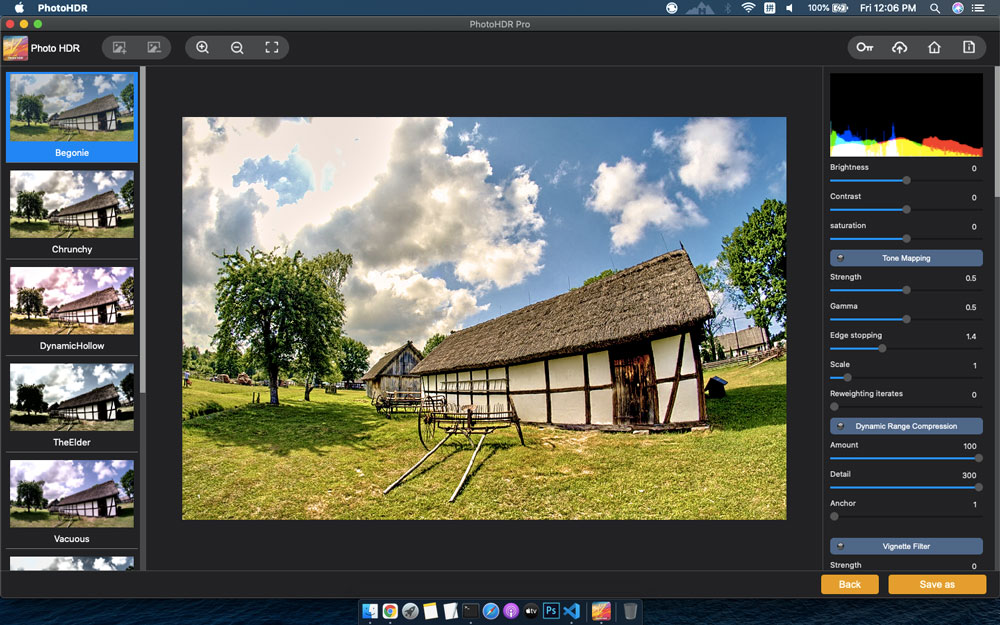Click the Amount slider handle
The width and height of the screenshot is (1000, 625).
point(978,458)
